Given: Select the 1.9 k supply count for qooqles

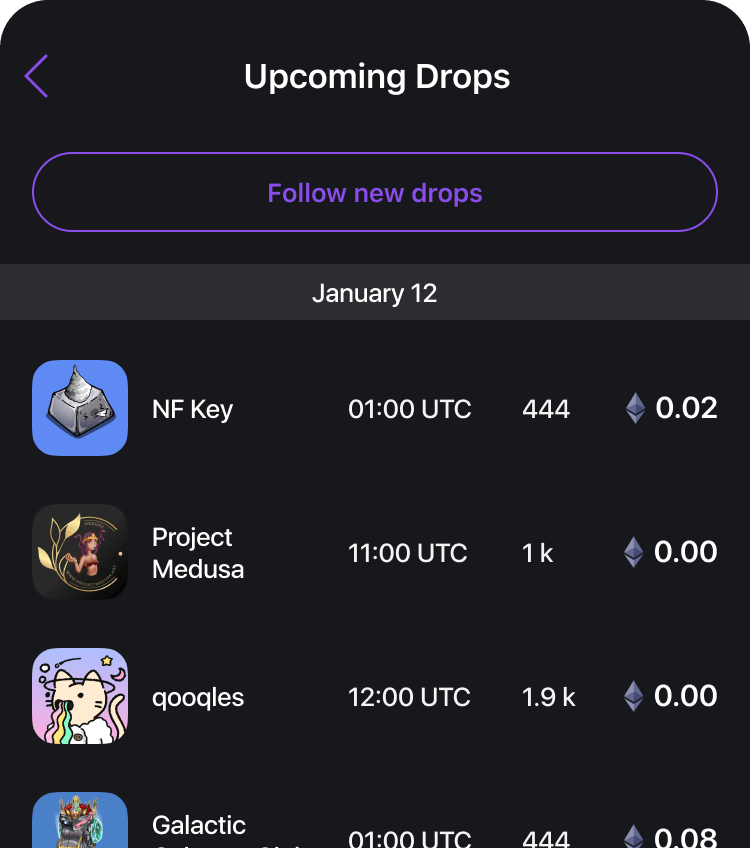Looking at the screenshot, I should (x=547, y=696).
